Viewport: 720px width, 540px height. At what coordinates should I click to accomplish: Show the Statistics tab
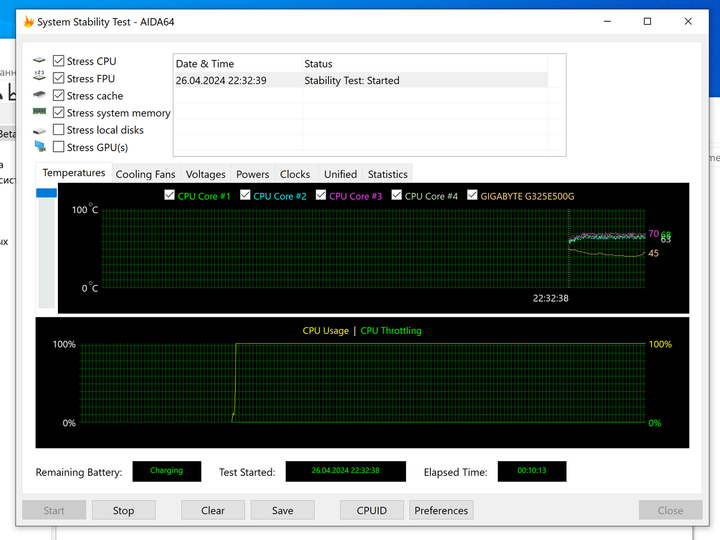tap(388, 174)
